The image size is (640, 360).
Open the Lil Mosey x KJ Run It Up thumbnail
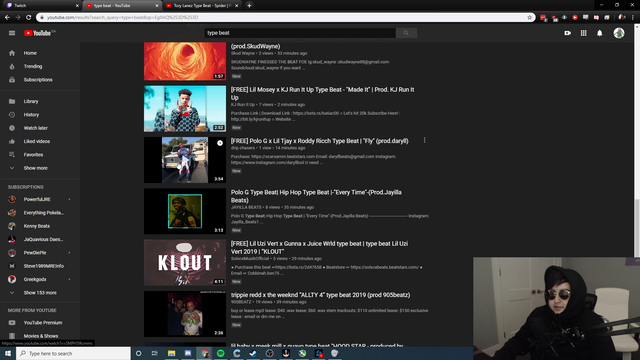[185, 109]
